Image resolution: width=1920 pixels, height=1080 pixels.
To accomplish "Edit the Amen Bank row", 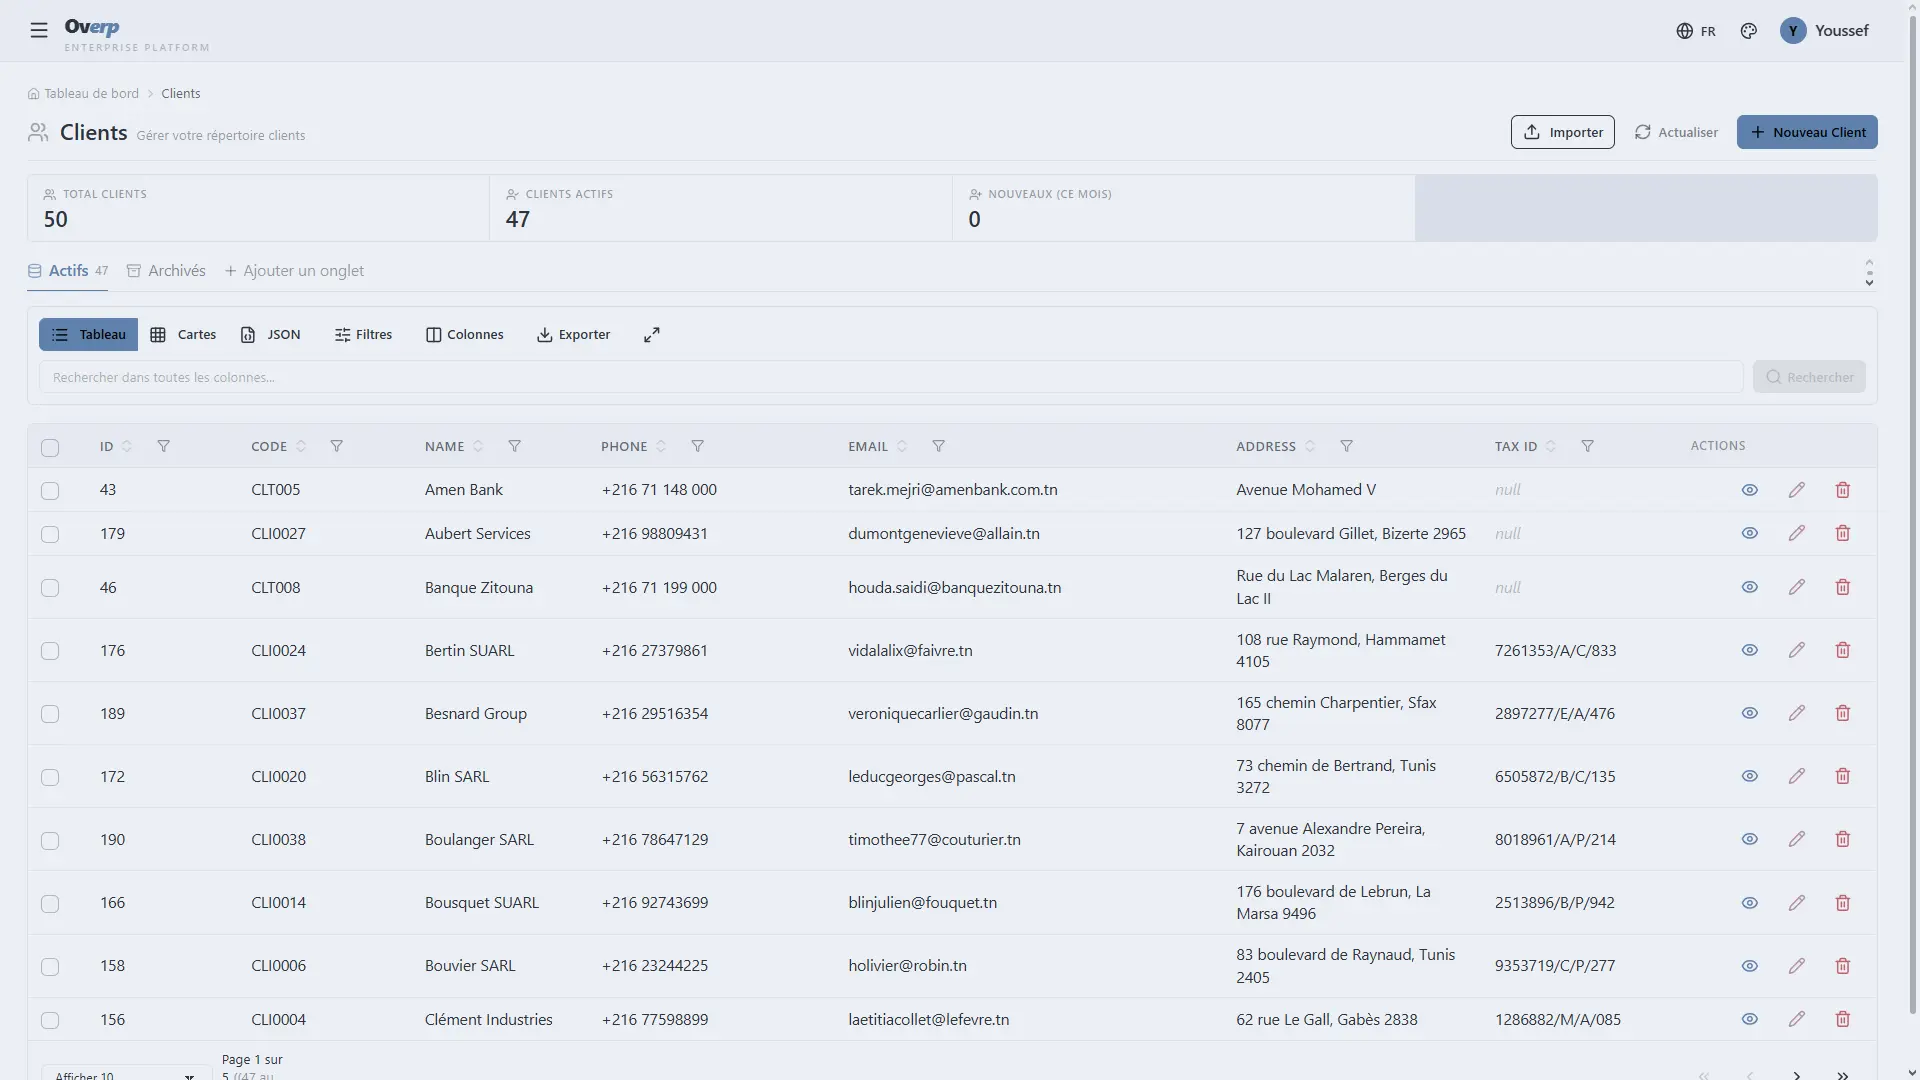I will click(1796, 490).
